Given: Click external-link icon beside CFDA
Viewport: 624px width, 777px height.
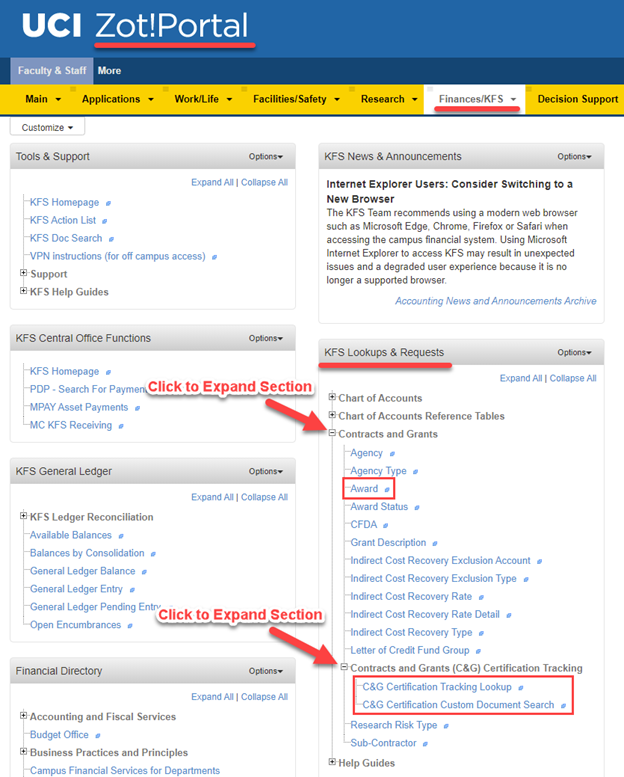Looking at the screenshot, I should pyautogui.click(x=386, y=525).
